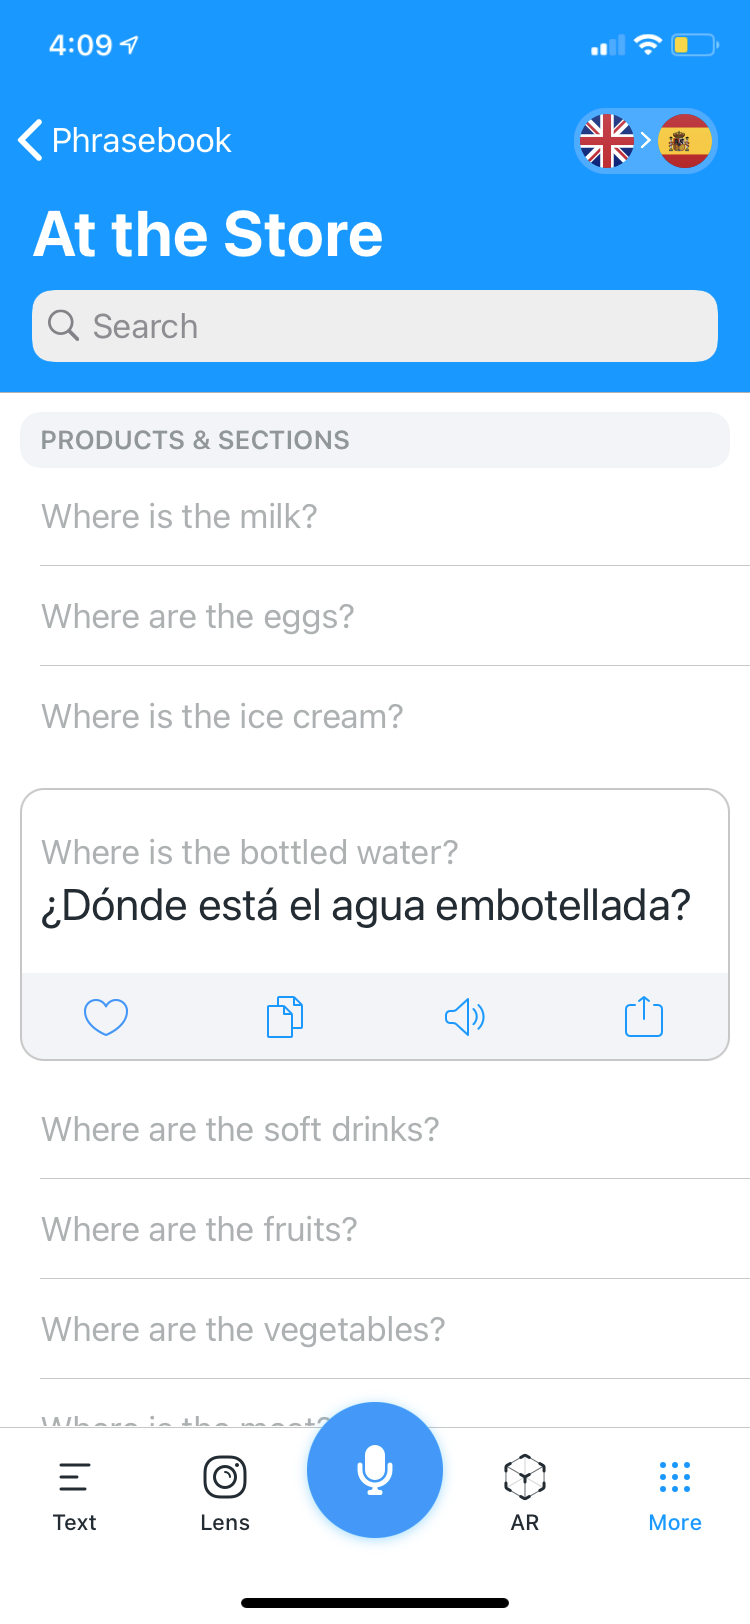The height and width of the screenshot is (1624, 750).
Task: Play audio with the speaker icon
Action: pyautogui.click(x=465, y=1017)
